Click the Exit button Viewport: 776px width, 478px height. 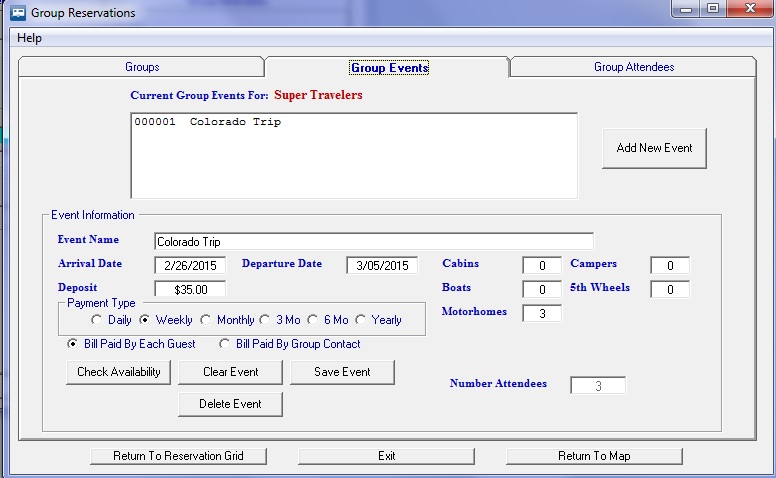(x=386, y=456)
